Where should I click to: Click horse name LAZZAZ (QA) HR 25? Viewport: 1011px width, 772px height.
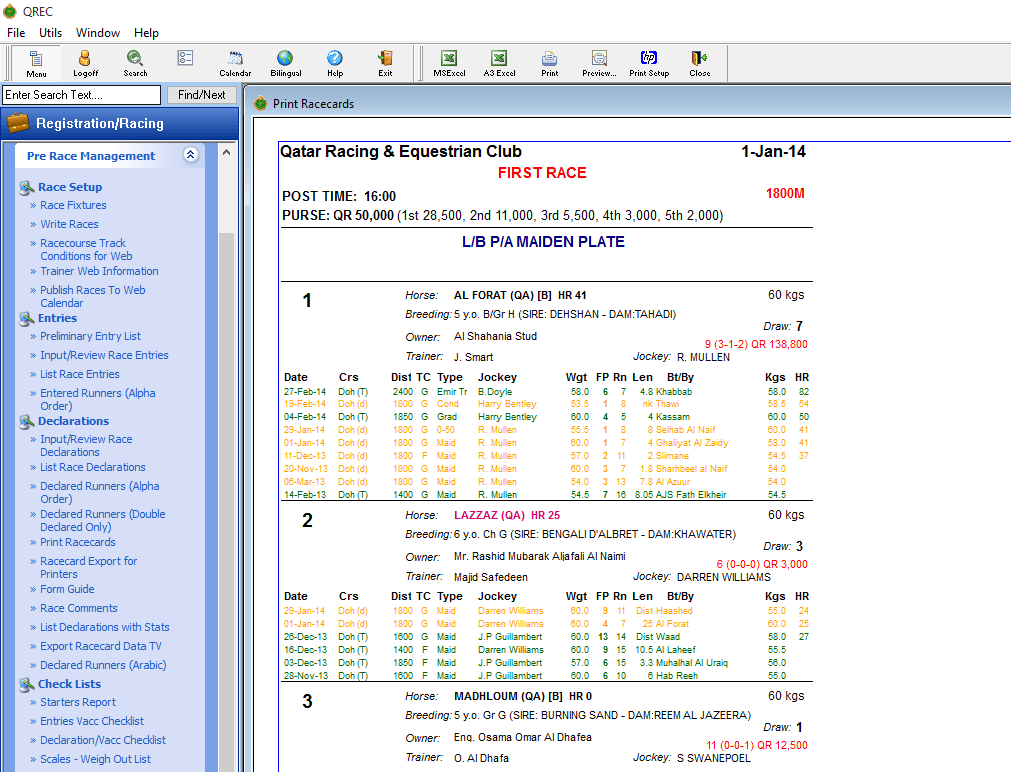tap(507, 515)
